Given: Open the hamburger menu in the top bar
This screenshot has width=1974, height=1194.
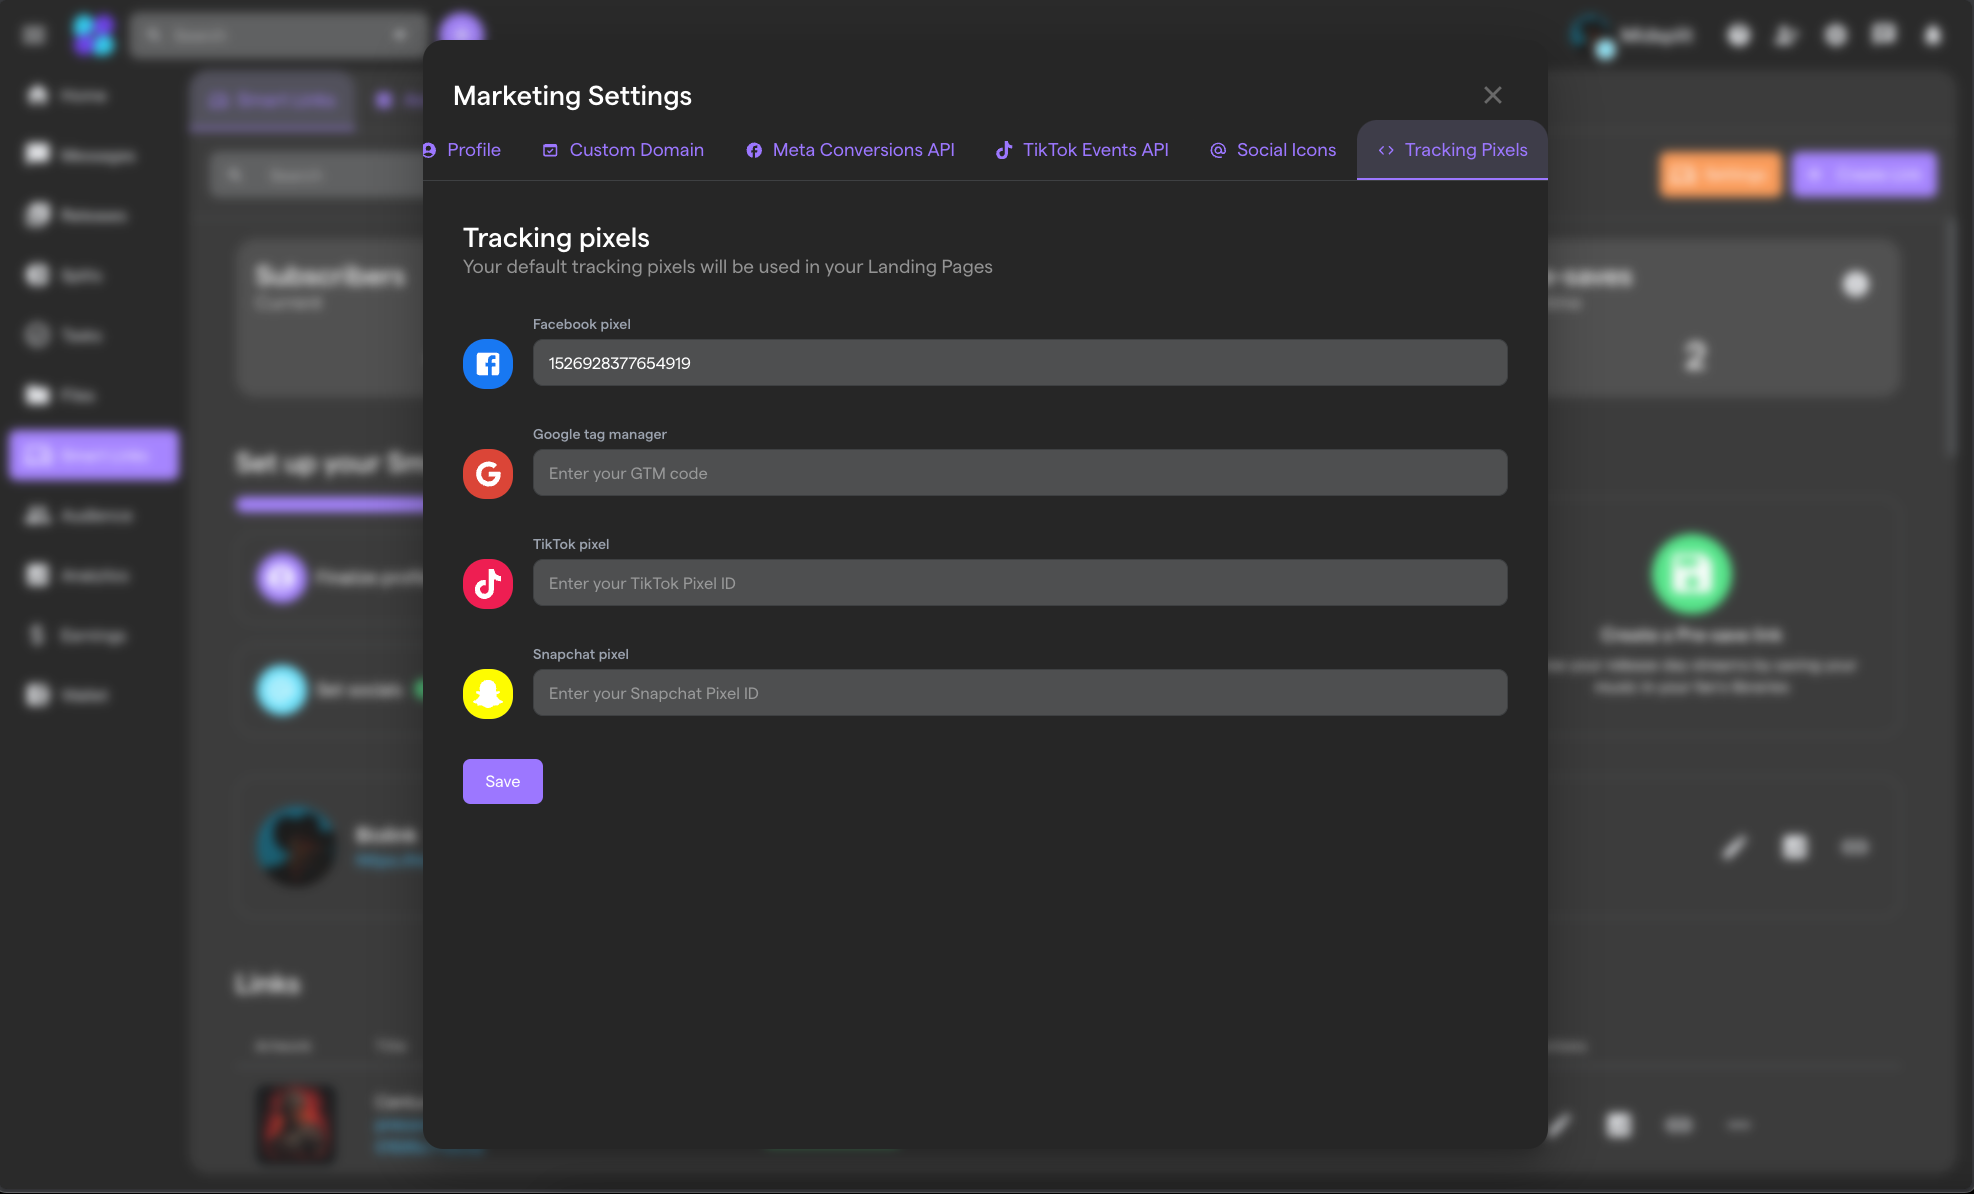Looking at the screenshot, I should pos(34,35).
